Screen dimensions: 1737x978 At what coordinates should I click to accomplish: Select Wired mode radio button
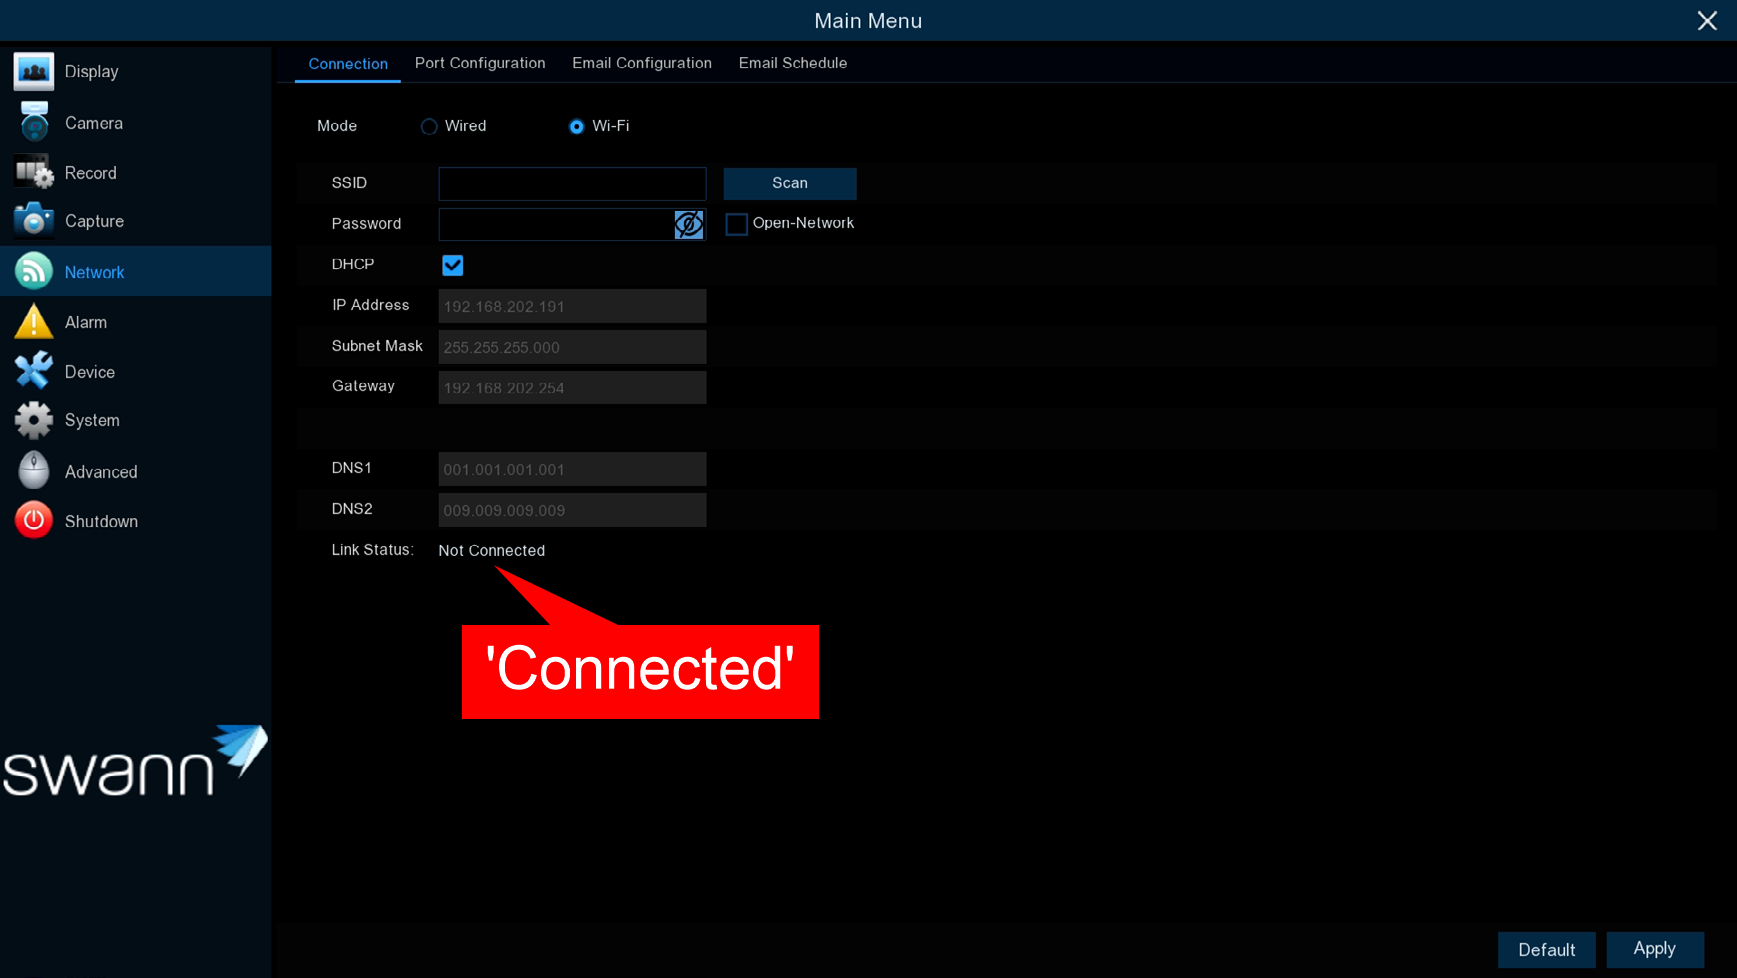[429, 127]
